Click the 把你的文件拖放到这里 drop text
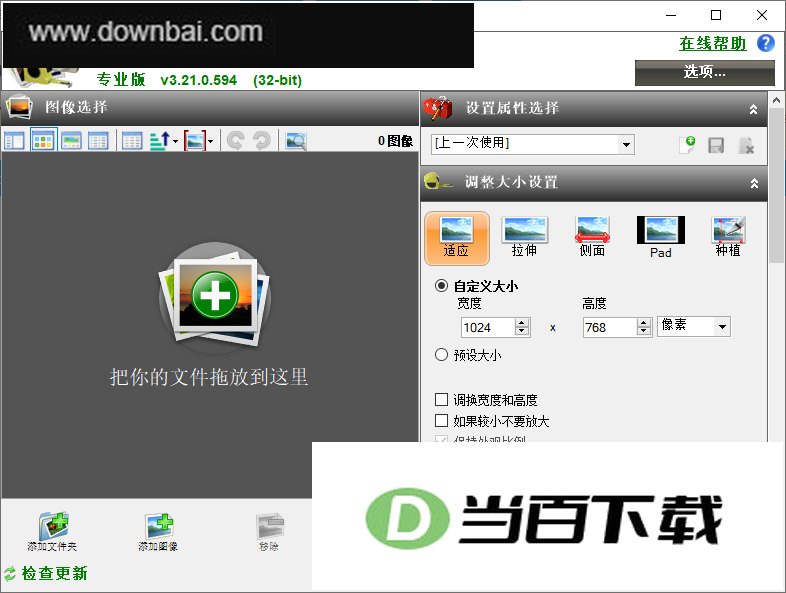This screenshot has height=593, width=786. 209,377
